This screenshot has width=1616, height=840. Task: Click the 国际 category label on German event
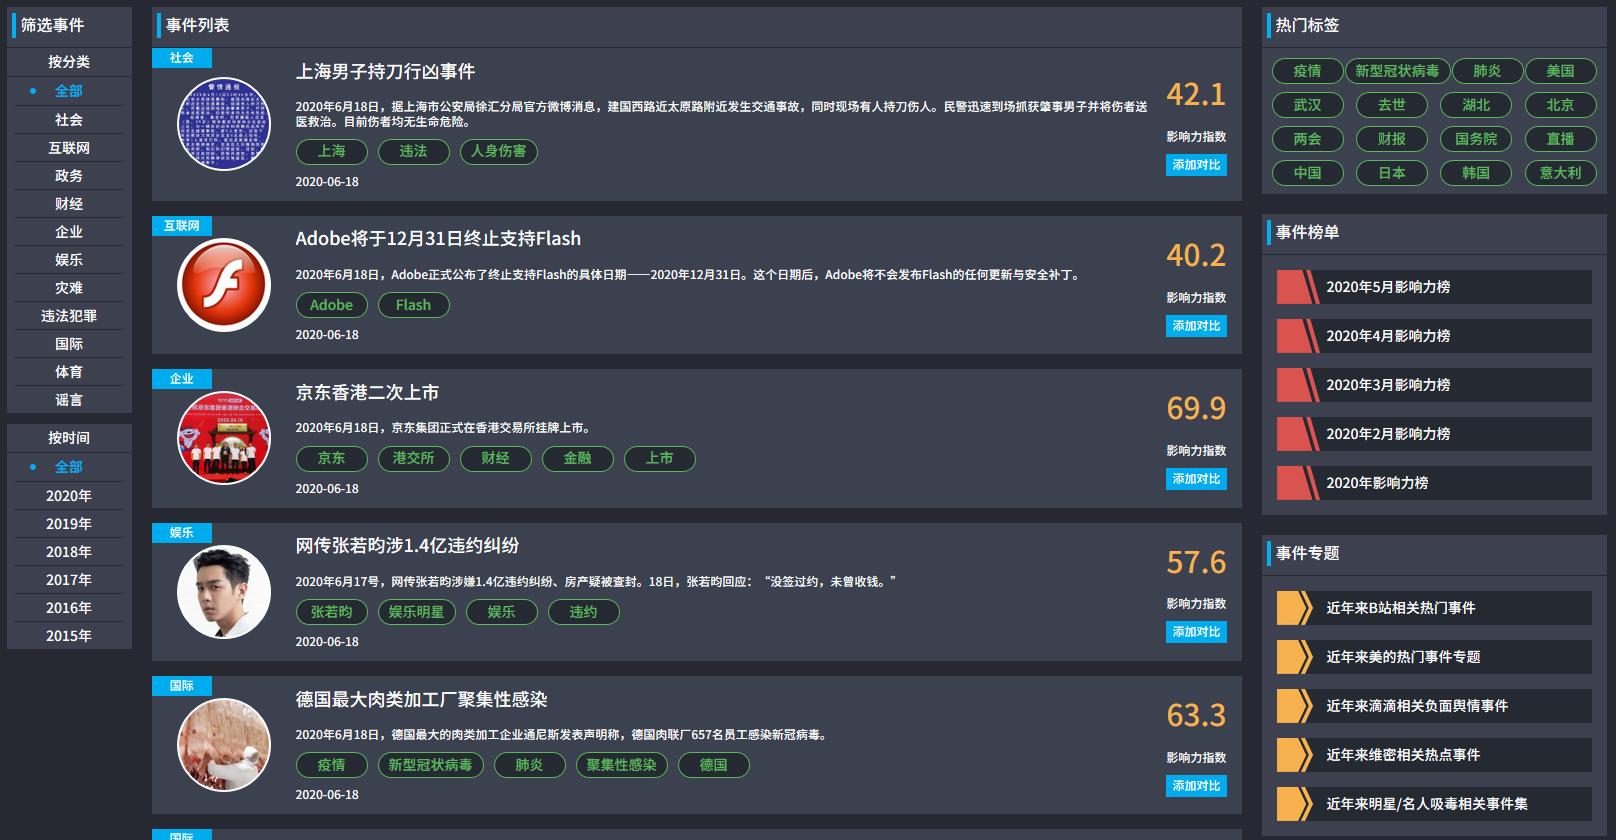tap(182, 686)
